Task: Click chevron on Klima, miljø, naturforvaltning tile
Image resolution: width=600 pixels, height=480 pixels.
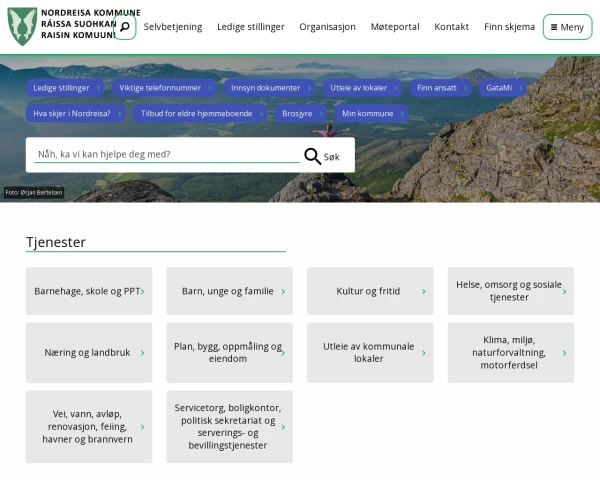Action: (564, 352)
